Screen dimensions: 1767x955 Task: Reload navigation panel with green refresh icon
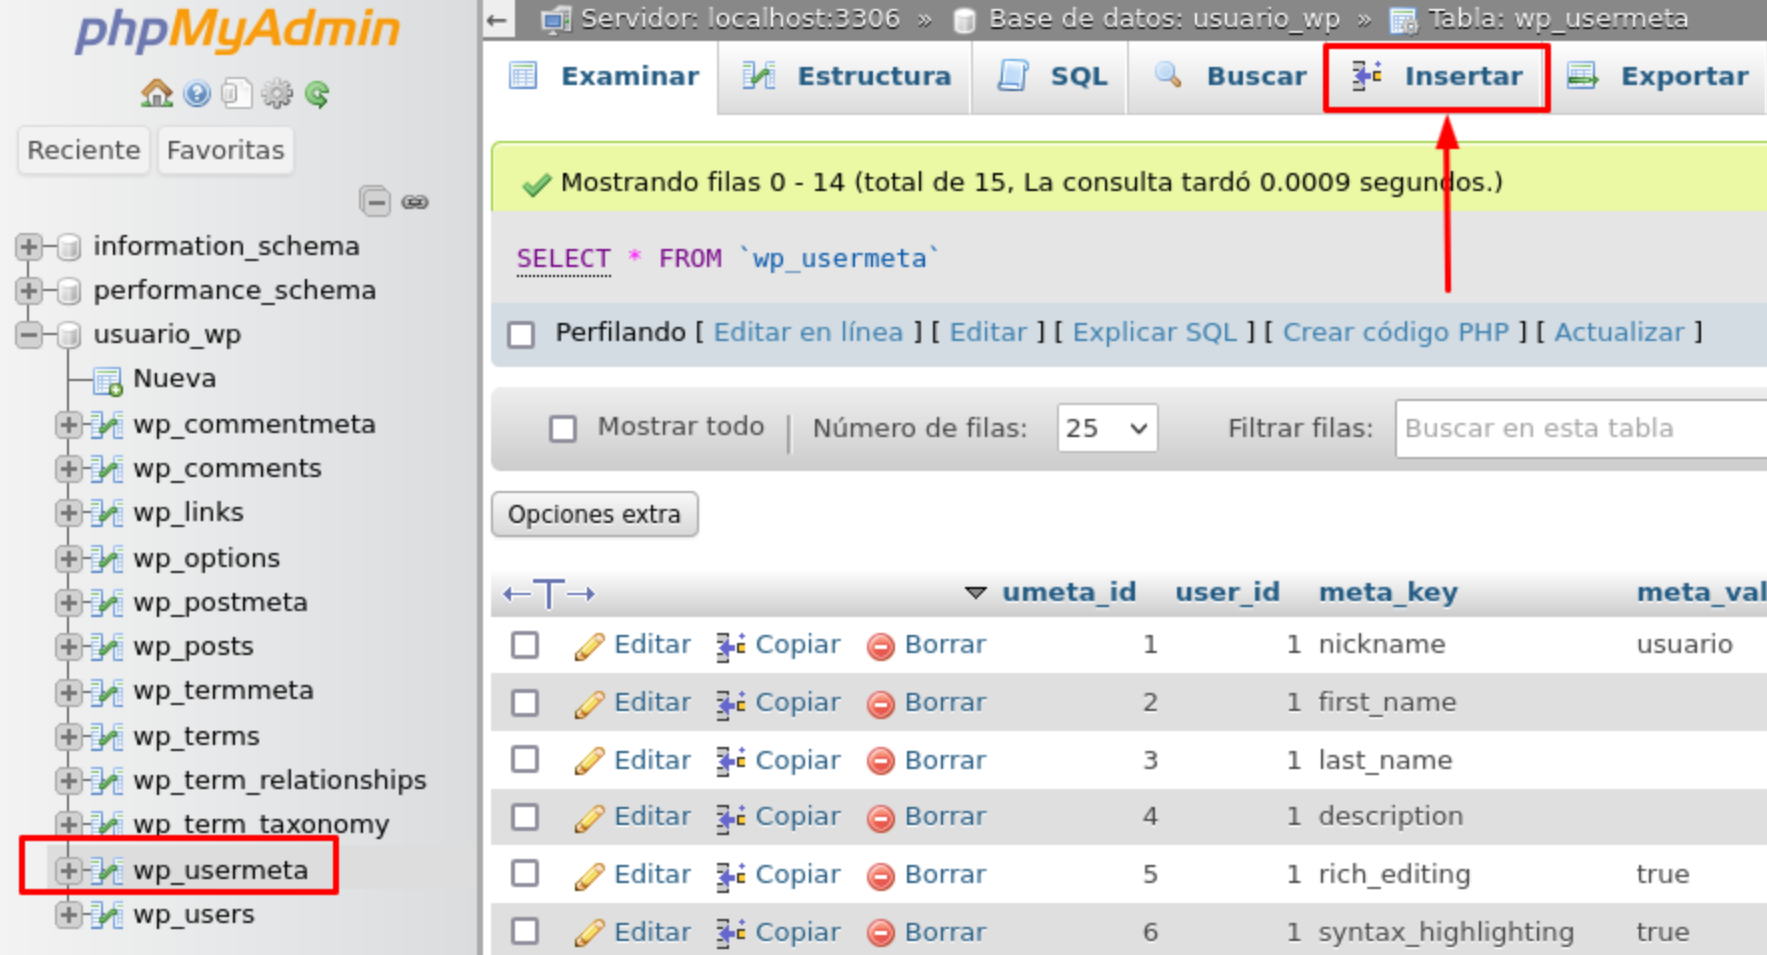coord(317,94)
